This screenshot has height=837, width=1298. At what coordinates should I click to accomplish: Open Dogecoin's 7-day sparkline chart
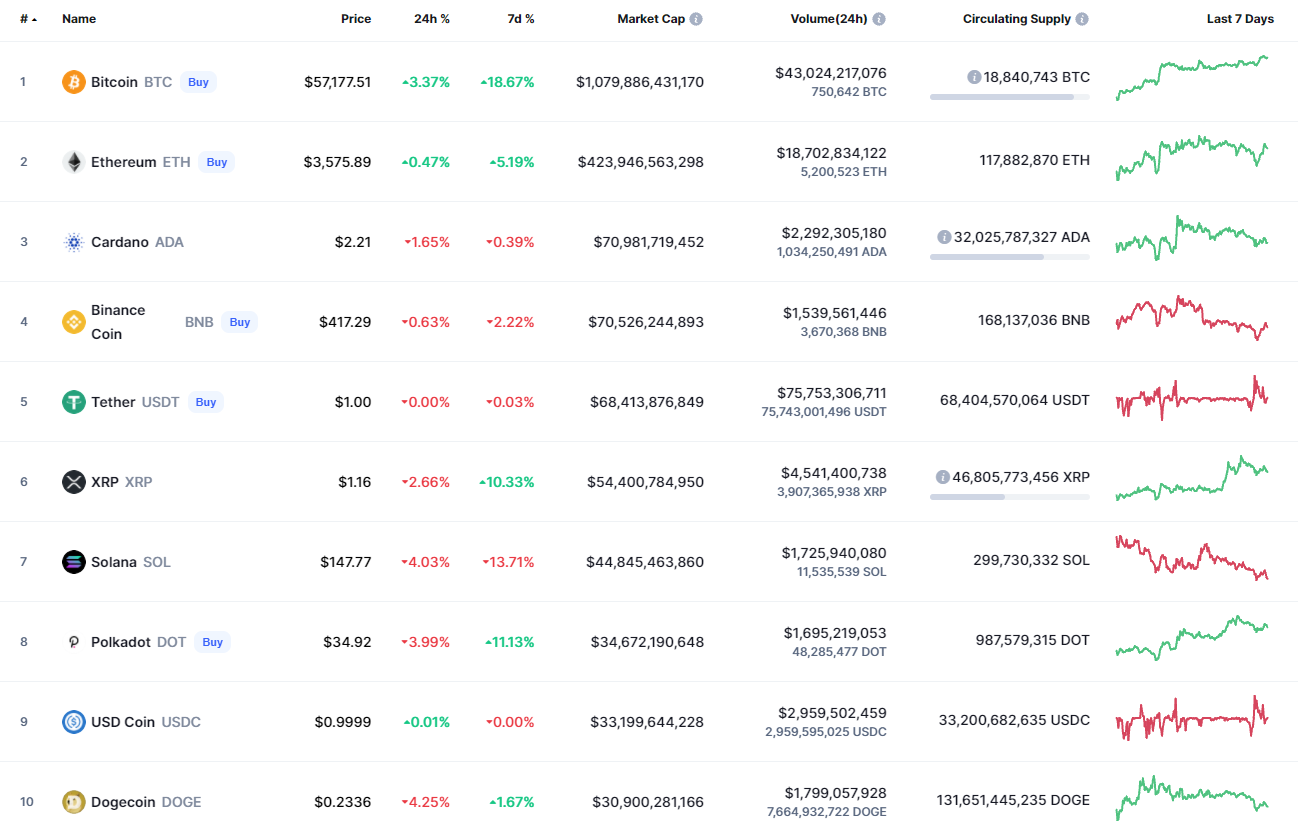click(x=1192, y=798)
